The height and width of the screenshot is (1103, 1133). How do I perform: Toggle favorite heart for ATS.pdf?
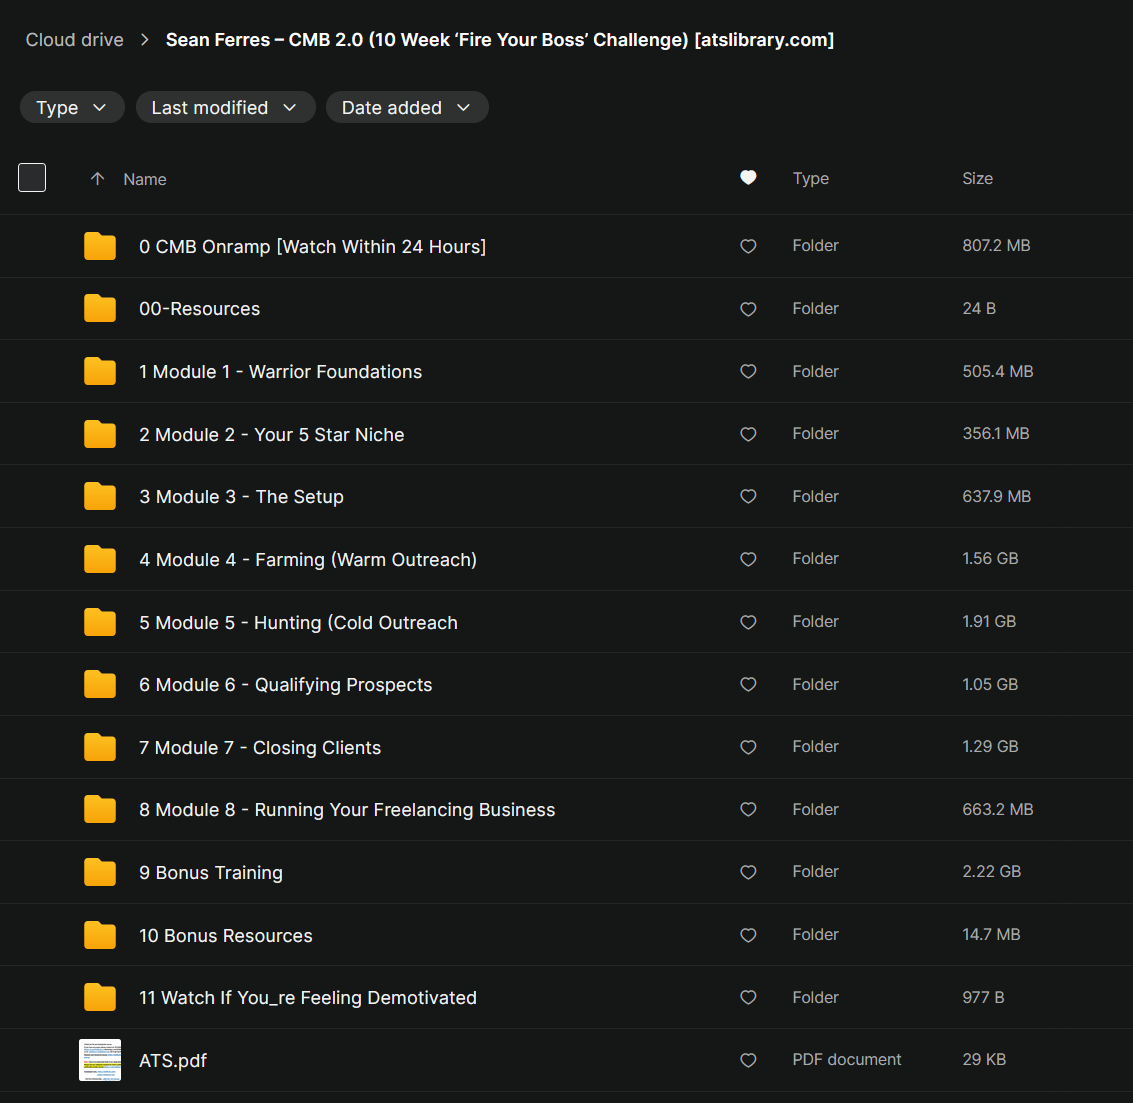pos(748,1060)
